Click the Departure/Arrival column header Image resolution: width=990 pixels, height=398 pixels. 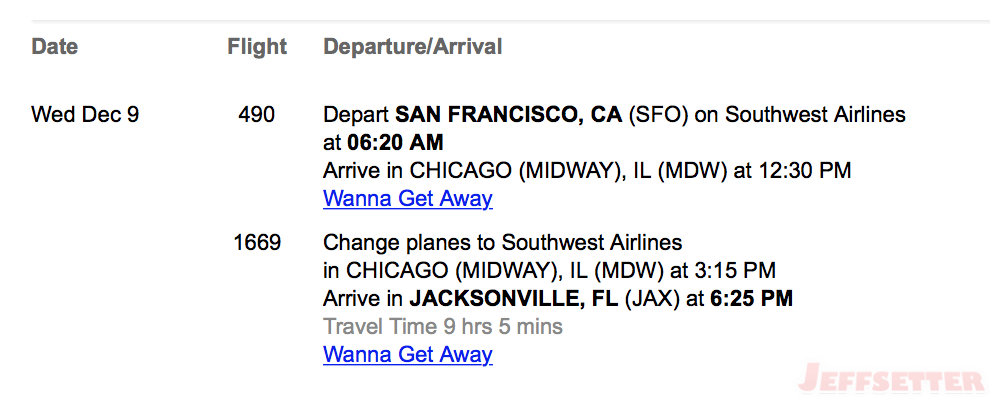pyautogui.click(x=412, y=47)
